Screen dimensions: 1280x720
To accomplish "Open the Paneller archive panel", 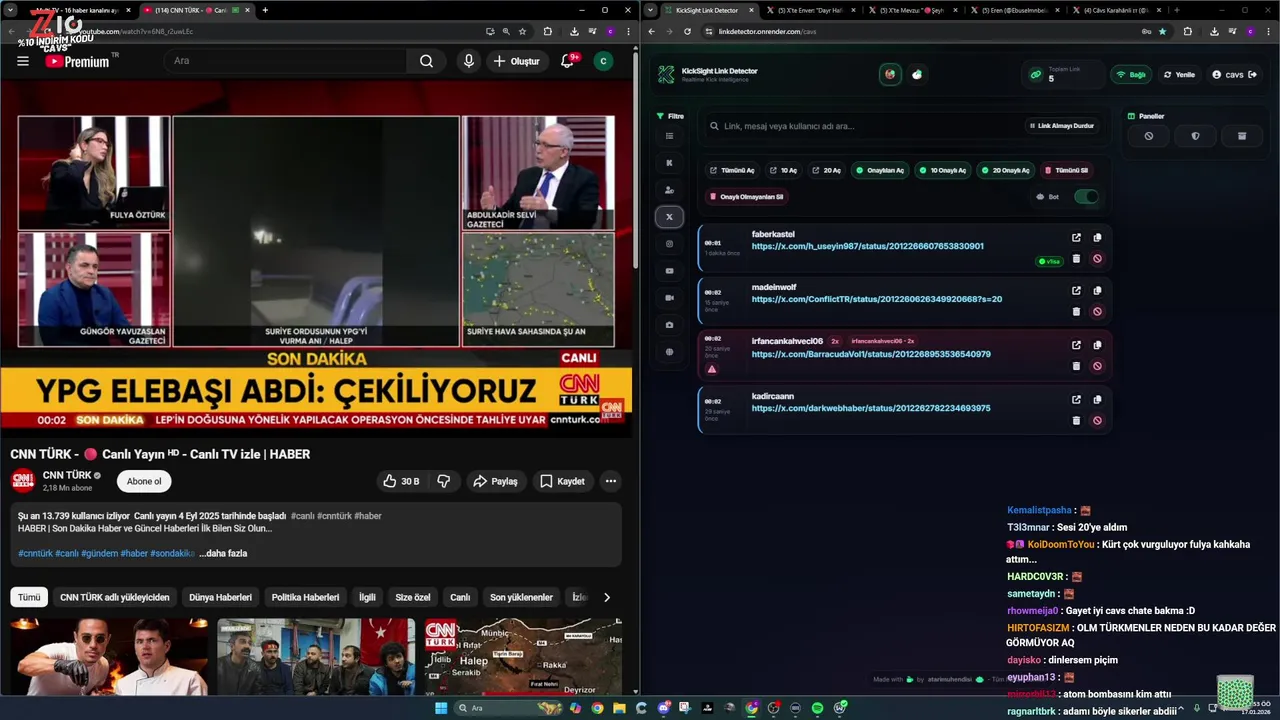I will click(1242, 136).
